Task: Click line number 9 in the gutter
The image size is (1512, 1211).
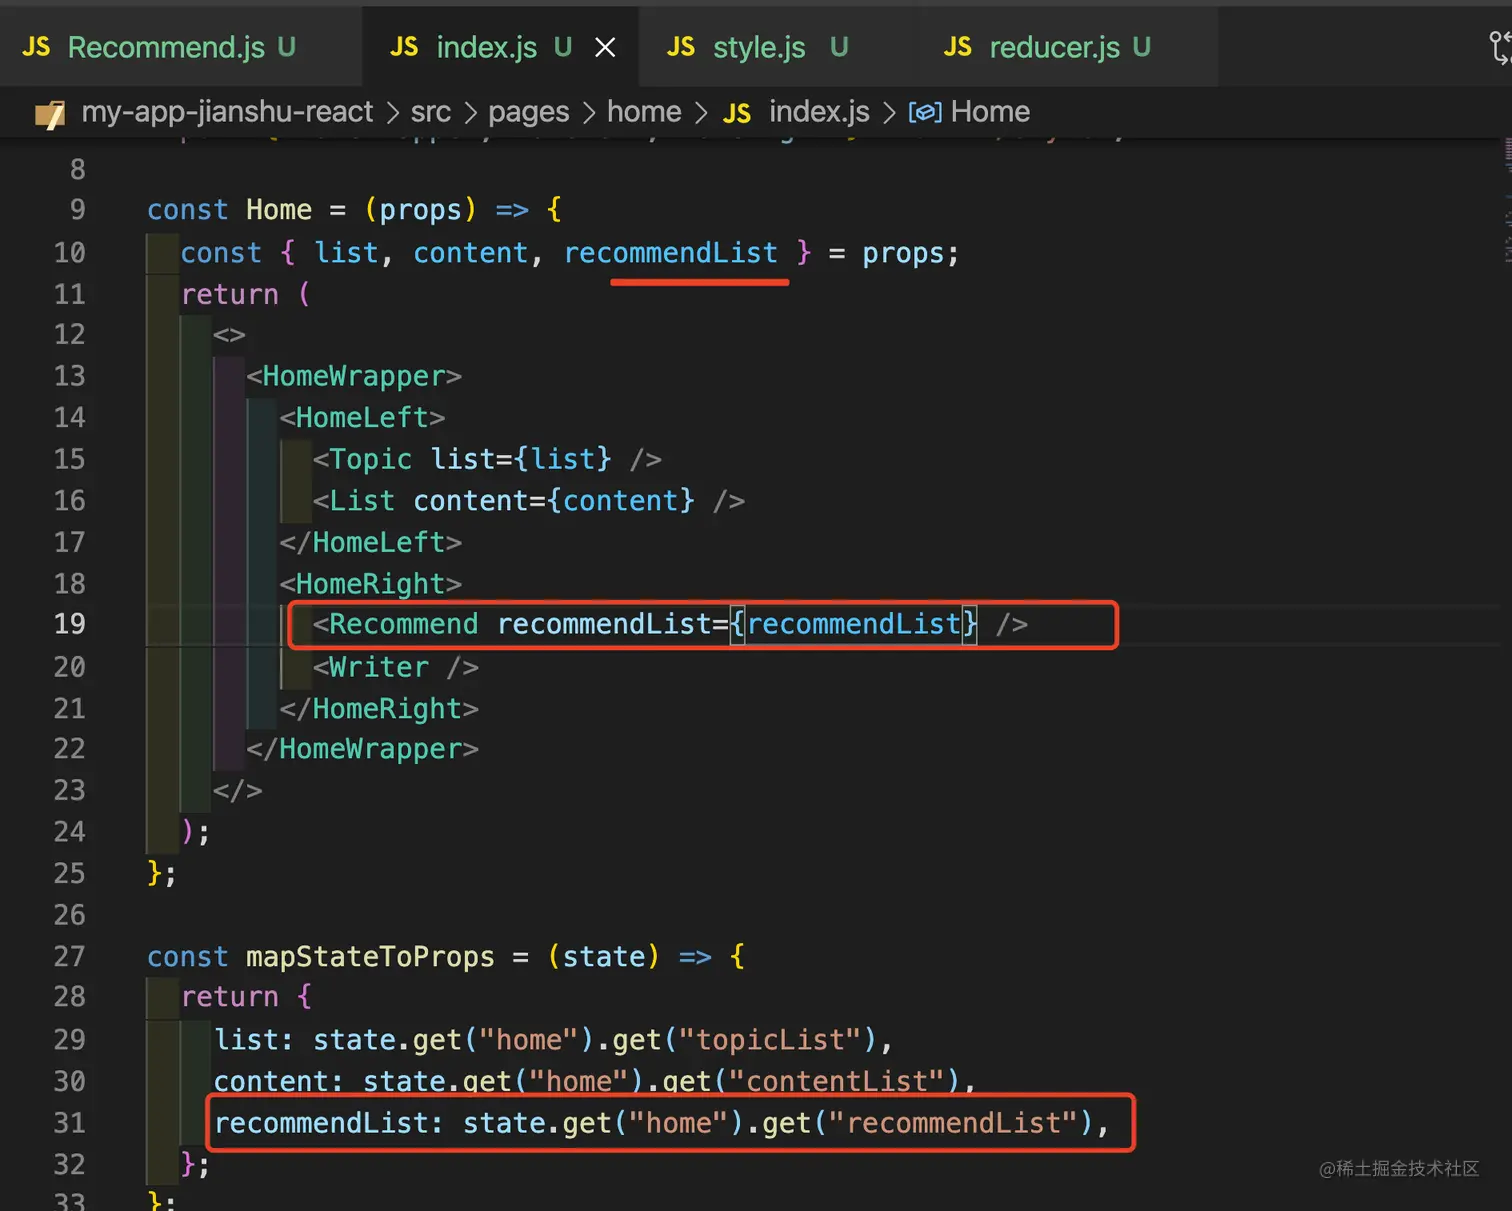Action: coord(77,210)
